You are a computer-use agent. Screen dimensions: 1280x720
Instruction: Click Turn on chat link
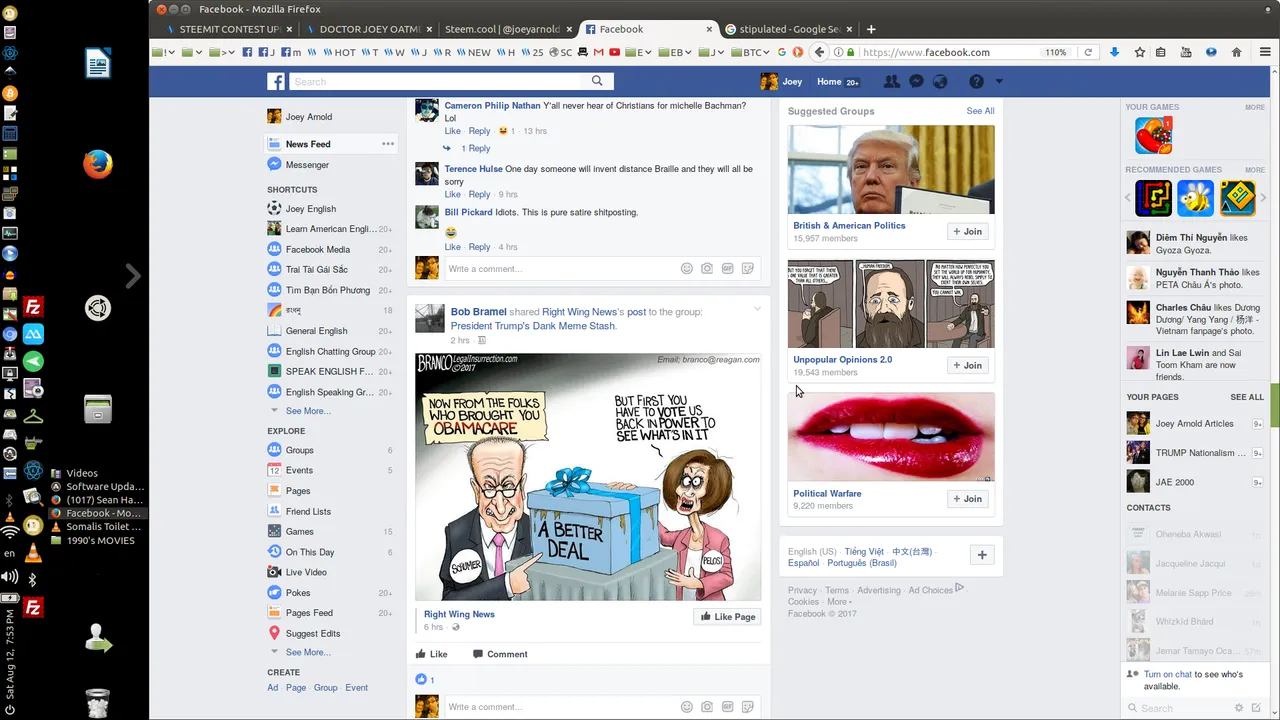1168,675
